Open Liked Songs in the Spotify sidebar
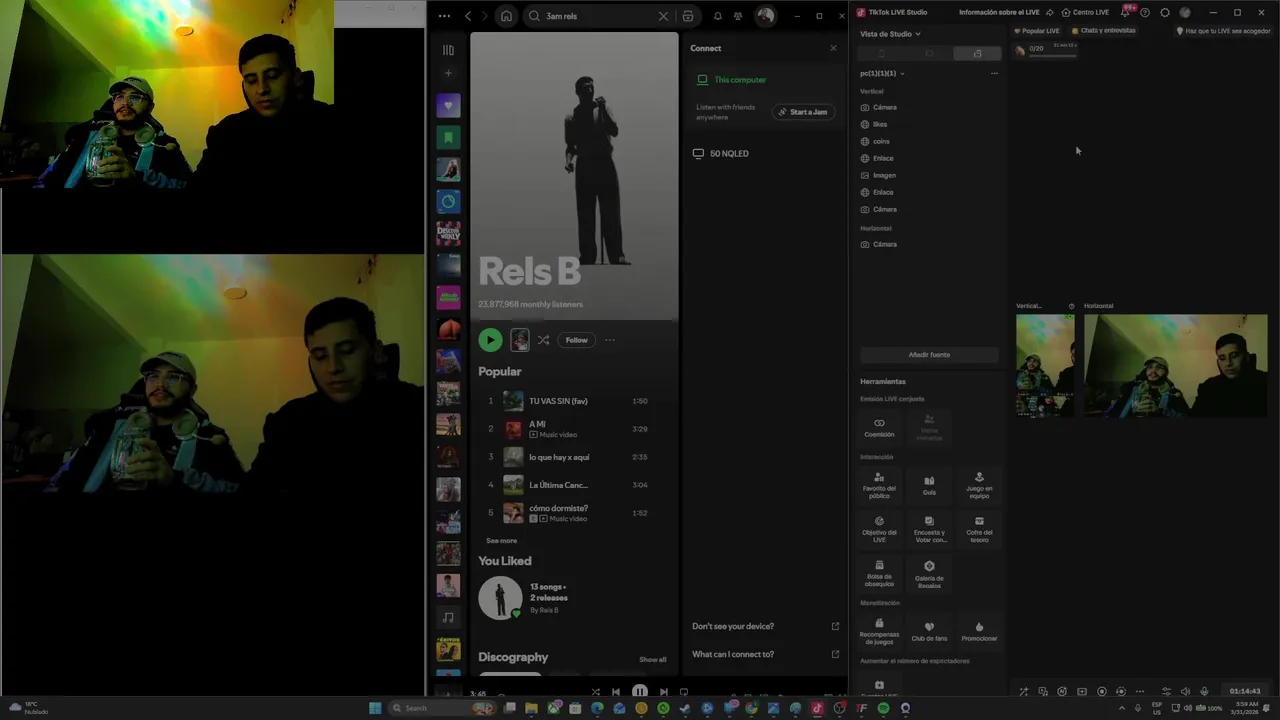The height and width of the screenshot is (720, 1280). (448, 105)
